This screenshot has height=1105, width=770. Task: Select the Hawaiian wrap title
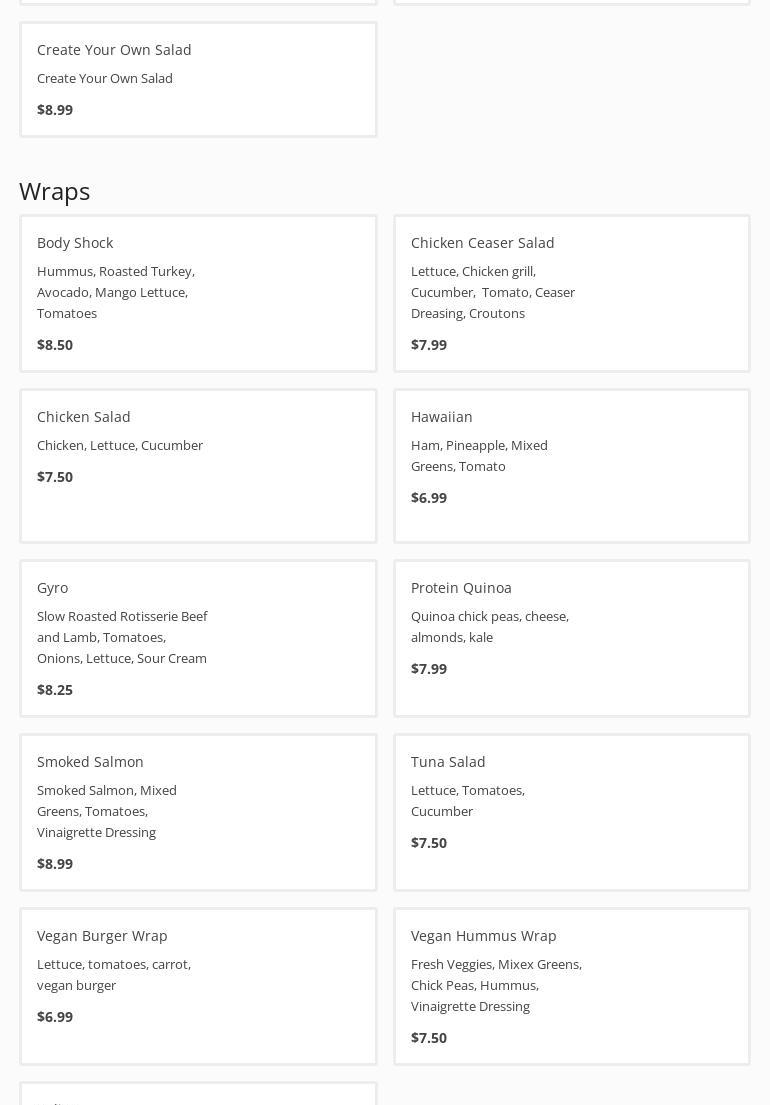[x=441, y=417]
